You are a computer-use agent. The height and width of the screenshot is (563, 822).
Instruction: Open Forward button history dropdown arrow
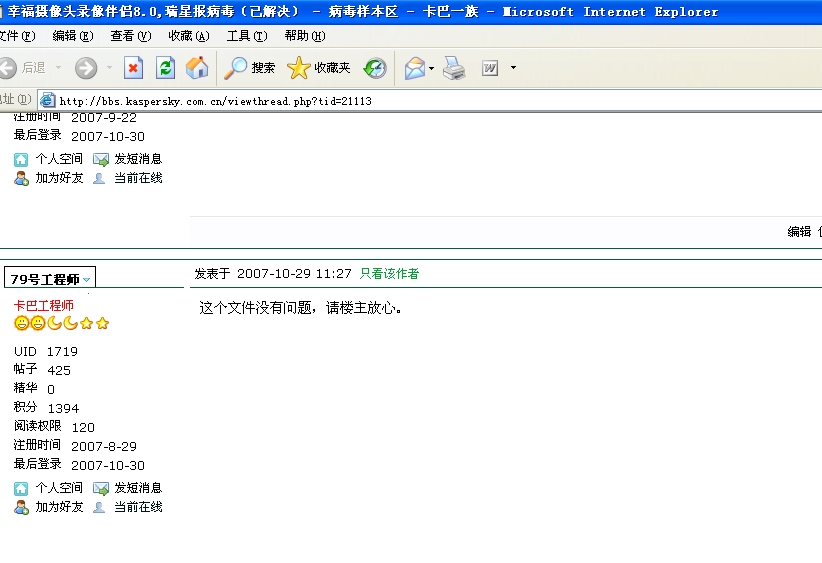point(109,68)
